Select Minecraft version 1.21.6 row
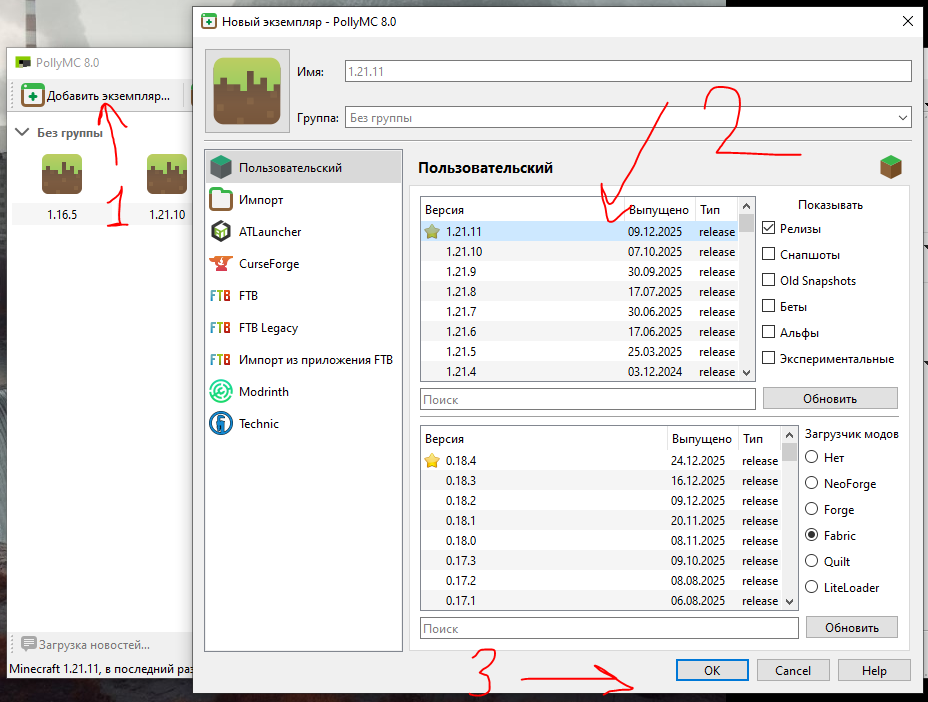Image resolution: width=928 pixels, height=702 pixels. [x=579, y=331]
